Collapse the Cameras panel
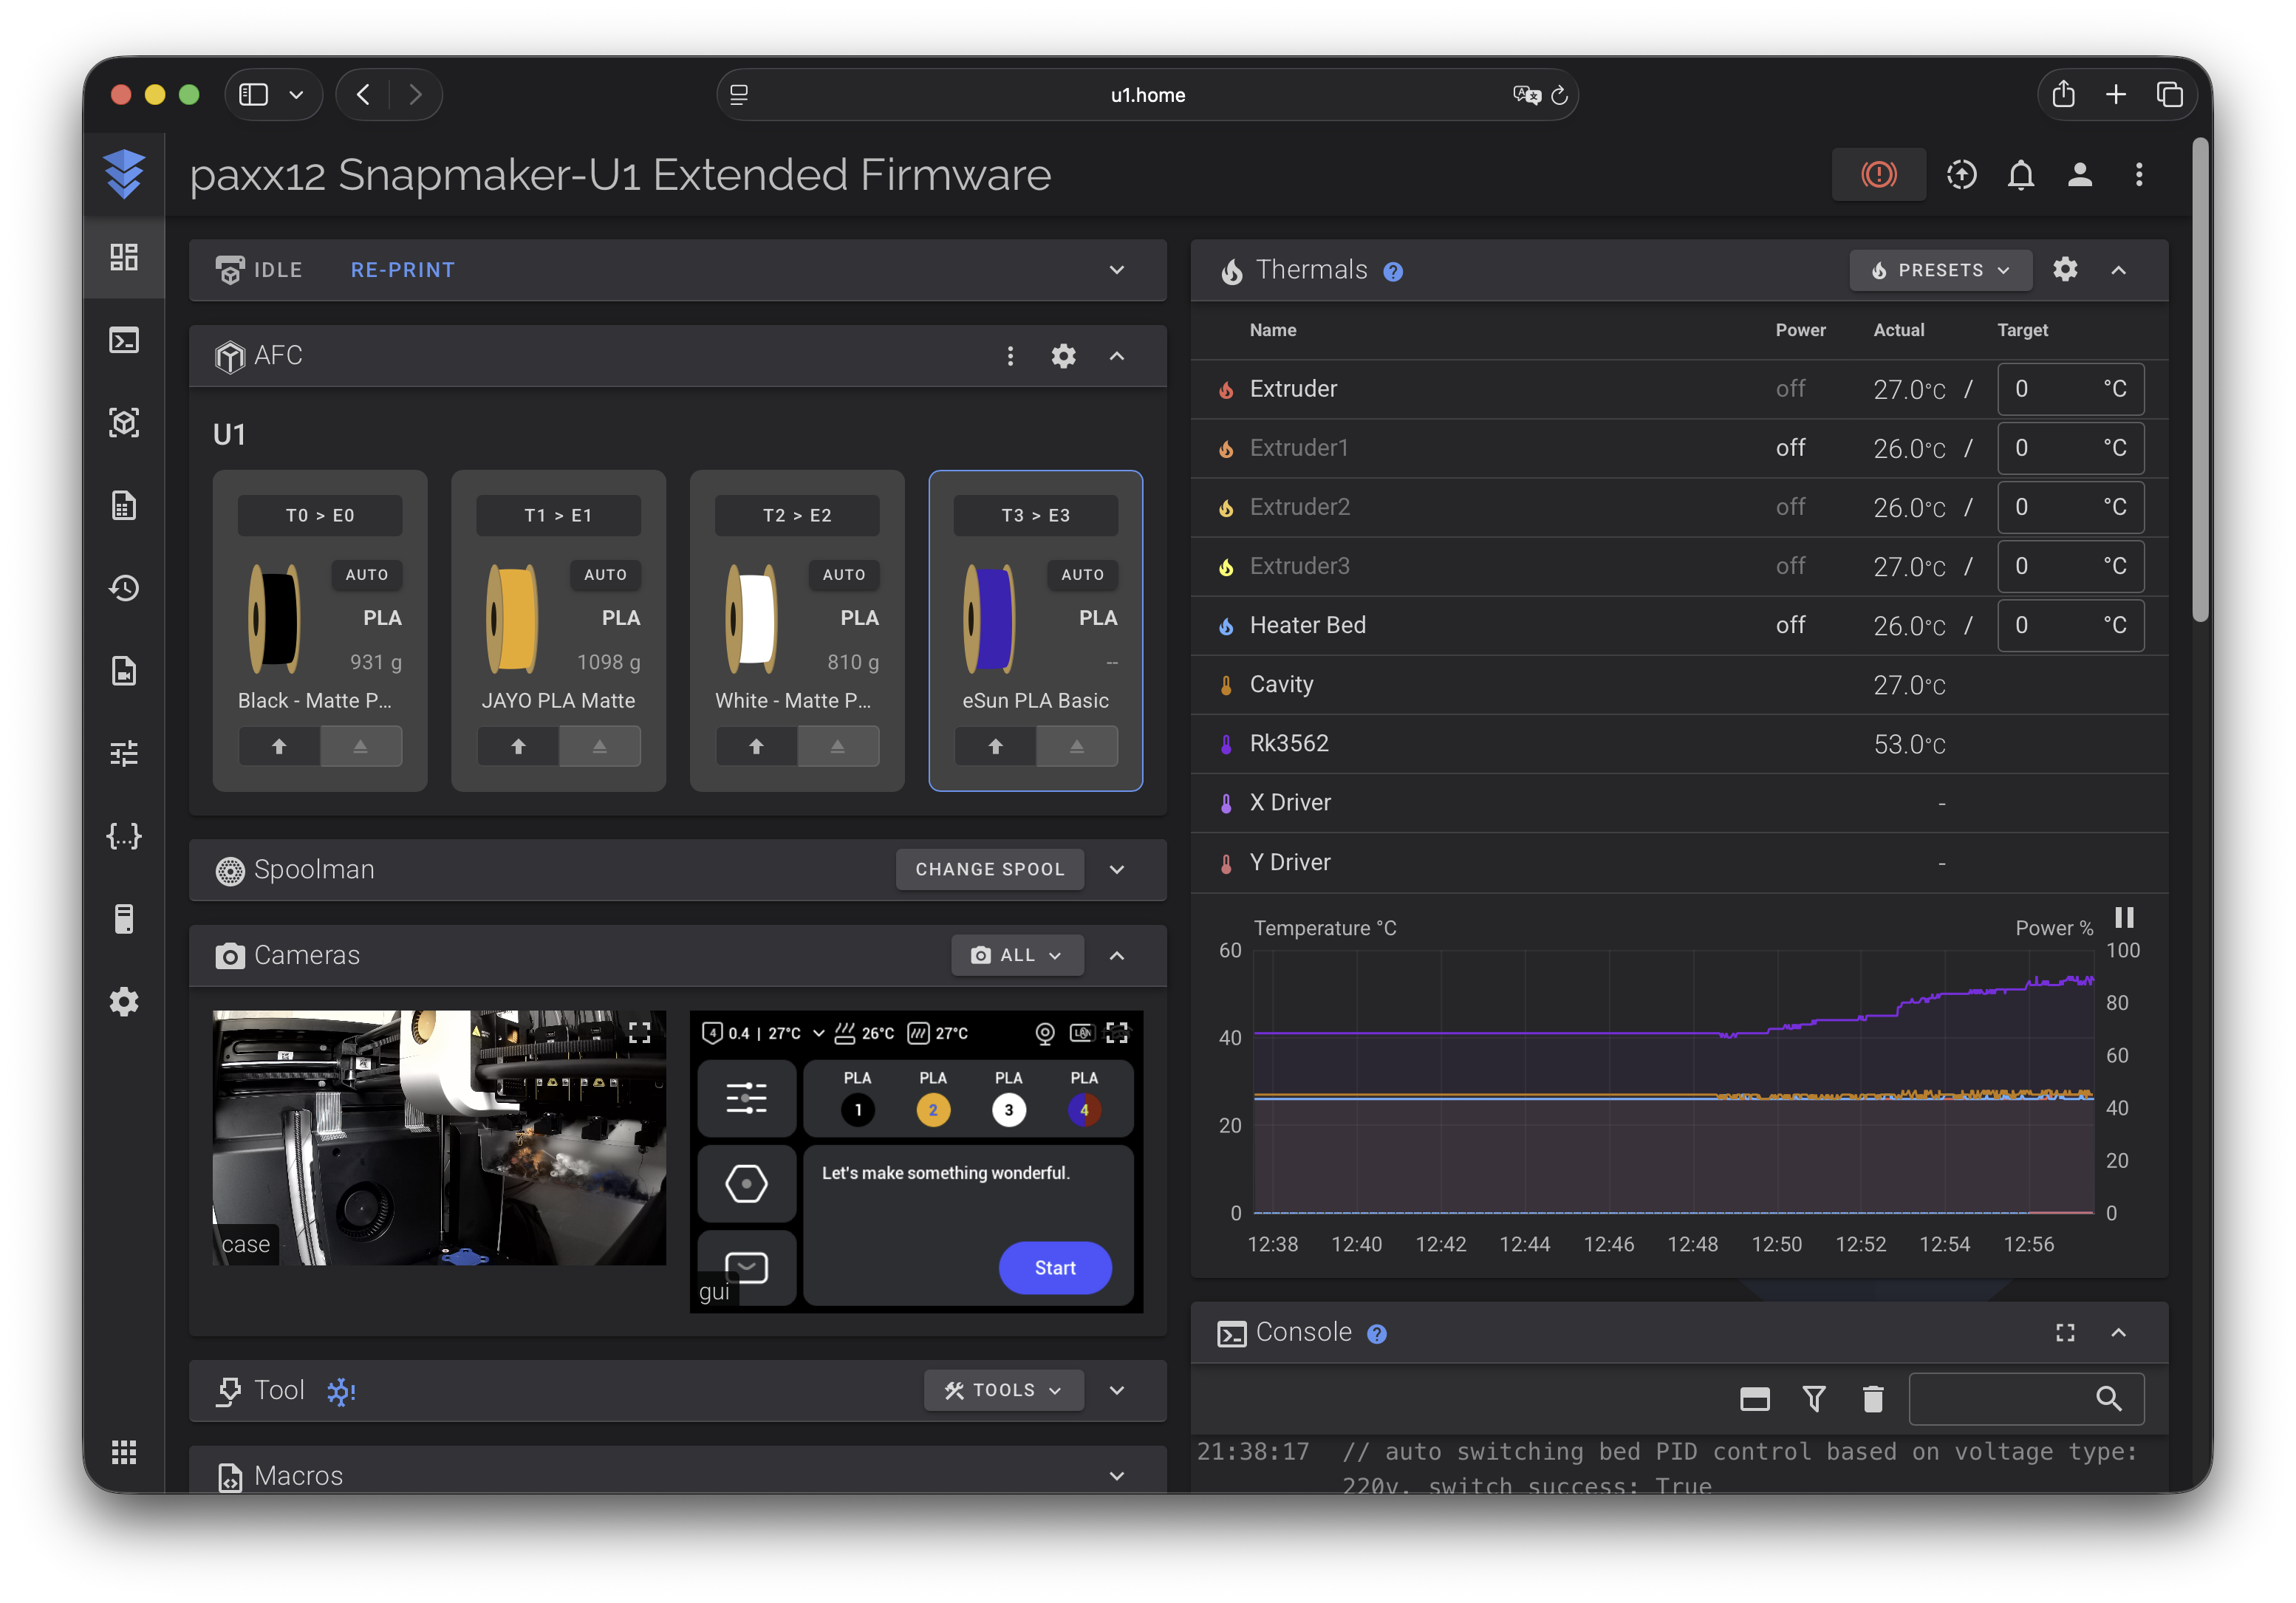The image size is (2296, 1603). 1117,956
